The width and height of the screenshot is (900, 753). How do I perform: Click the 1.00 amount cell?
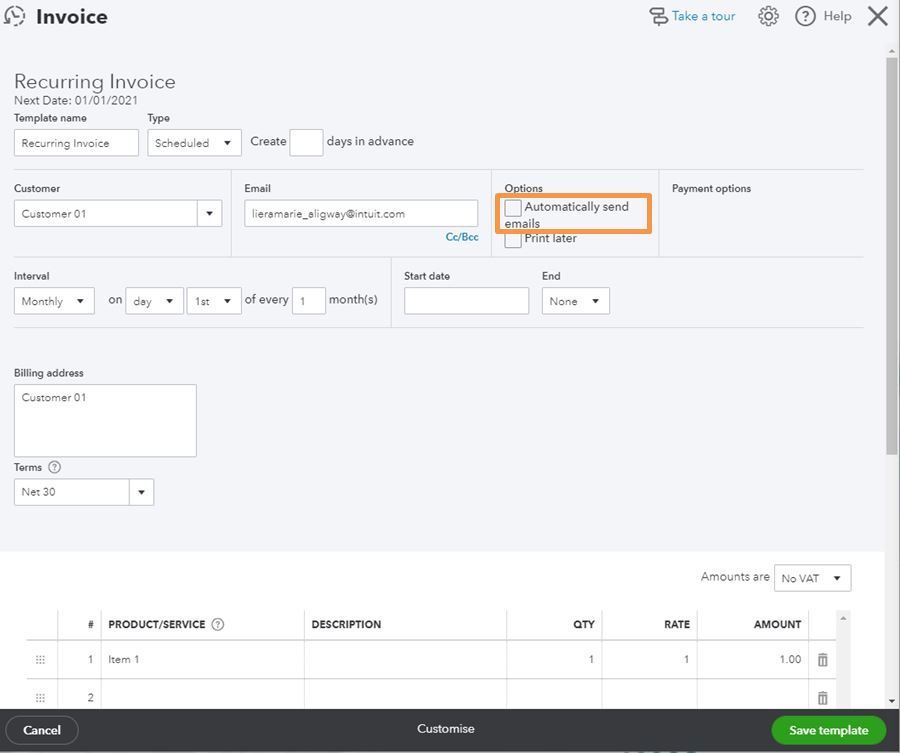(753, 659)
